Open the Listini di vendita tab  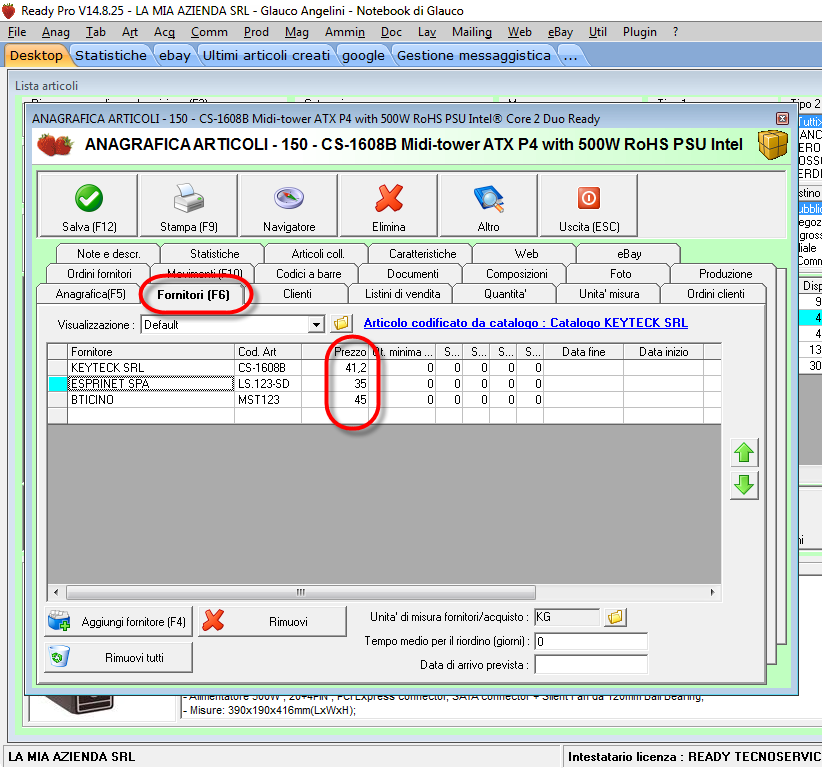pos(402,294)
